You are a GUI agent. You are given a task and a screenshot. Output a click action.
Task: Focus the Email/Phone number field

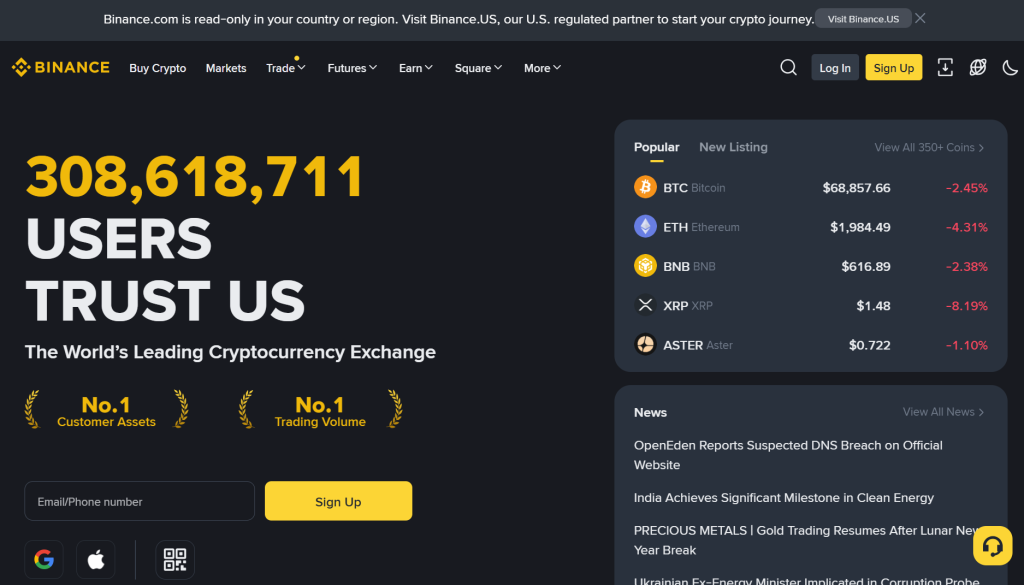pyautogui.click(x=140, y=501)
